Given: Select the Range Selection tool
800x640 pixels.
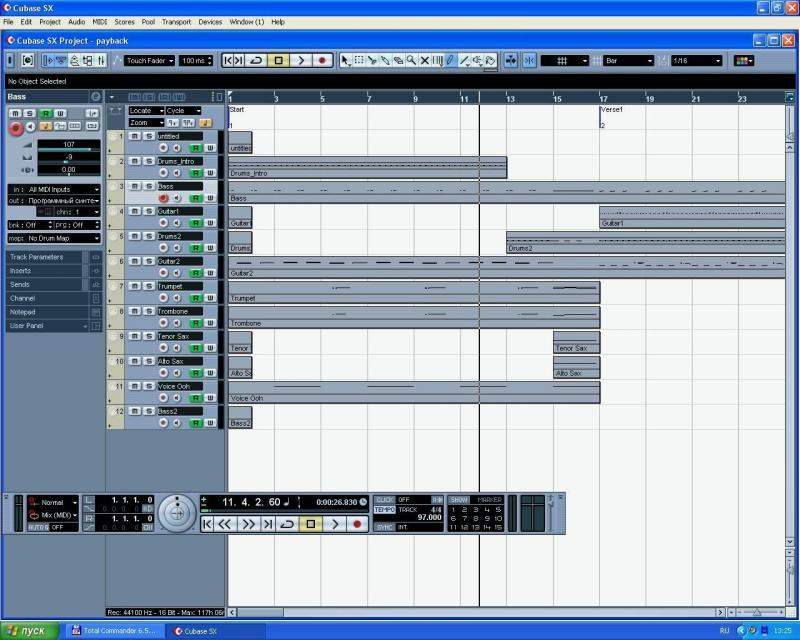Looking at the screenshot, I should (x=359, y=61).
